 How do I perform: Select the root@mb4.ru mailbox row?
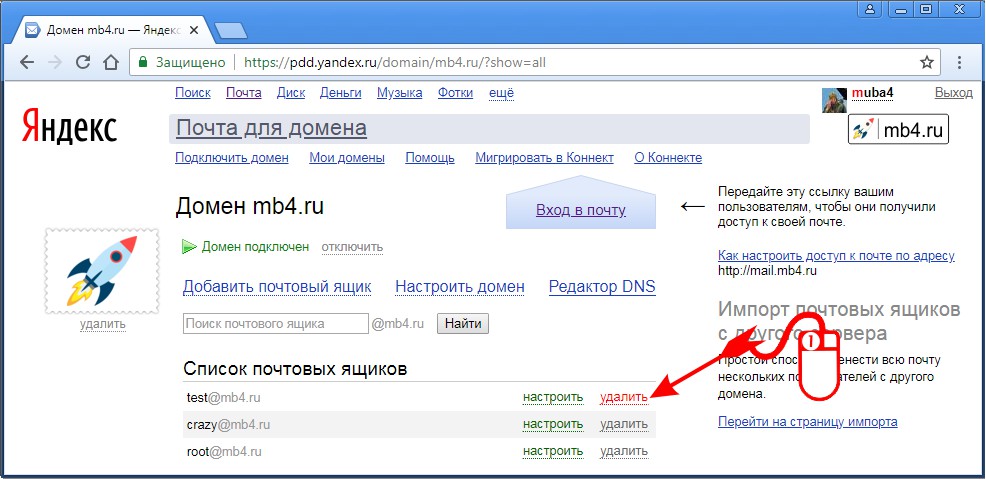(419, 451)
